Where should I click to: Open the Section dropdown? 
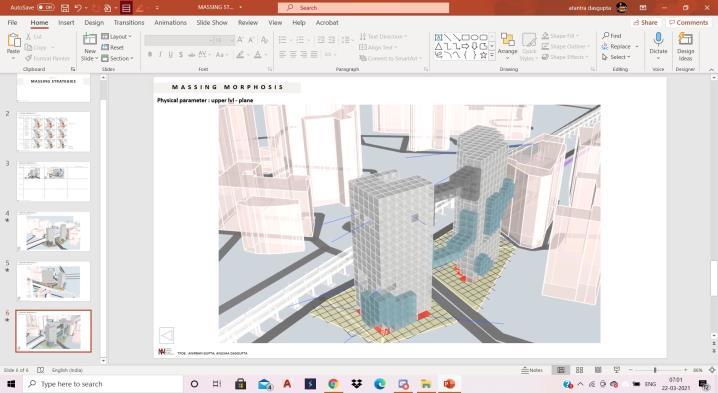117,58
